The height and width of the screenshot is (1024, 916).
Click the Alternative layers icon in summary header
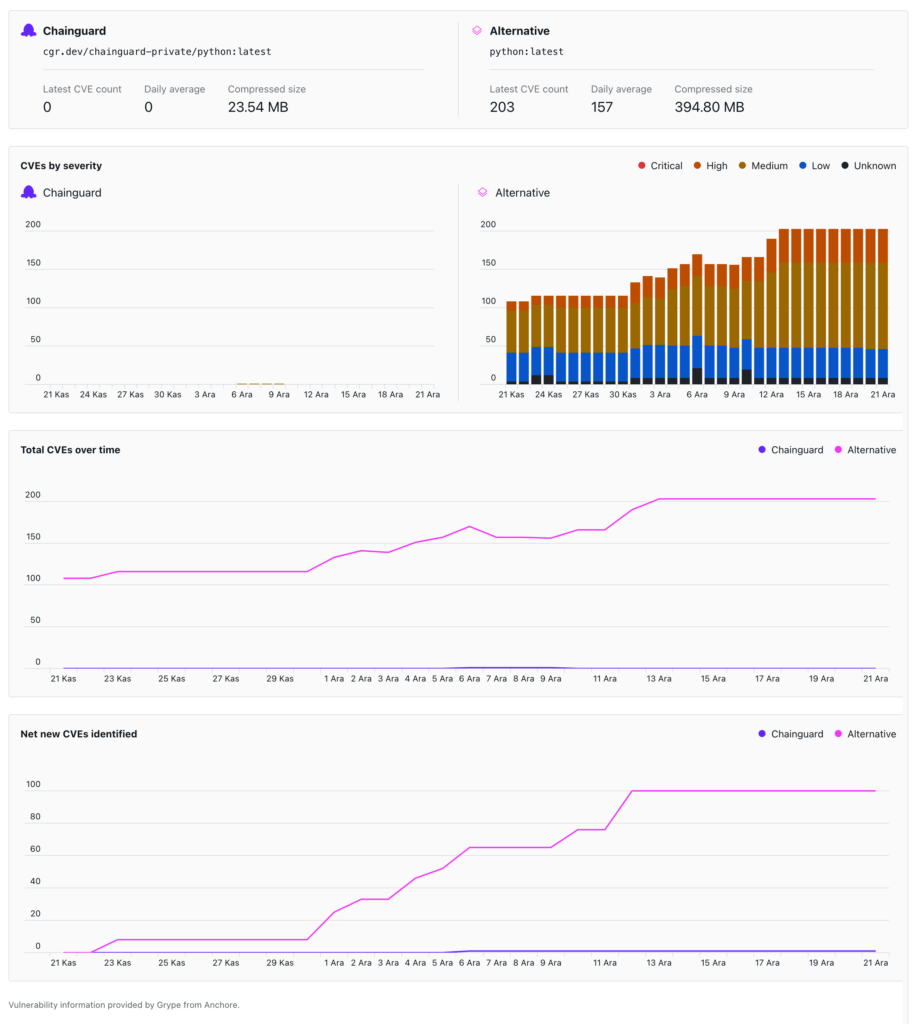click(x=477, y=31)
